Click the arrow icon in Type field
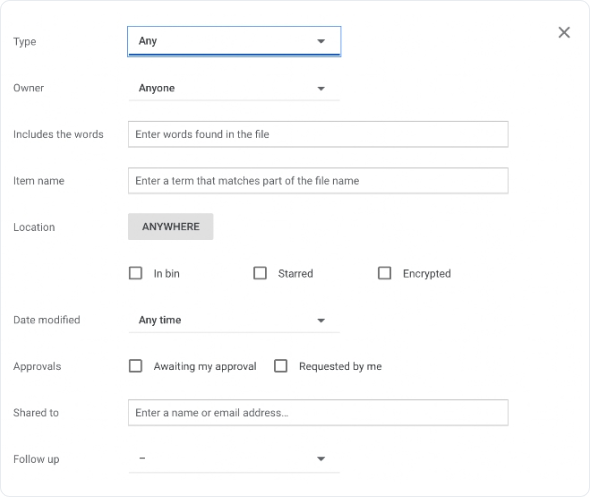This screenshot has width=590, height=497. 321,41
